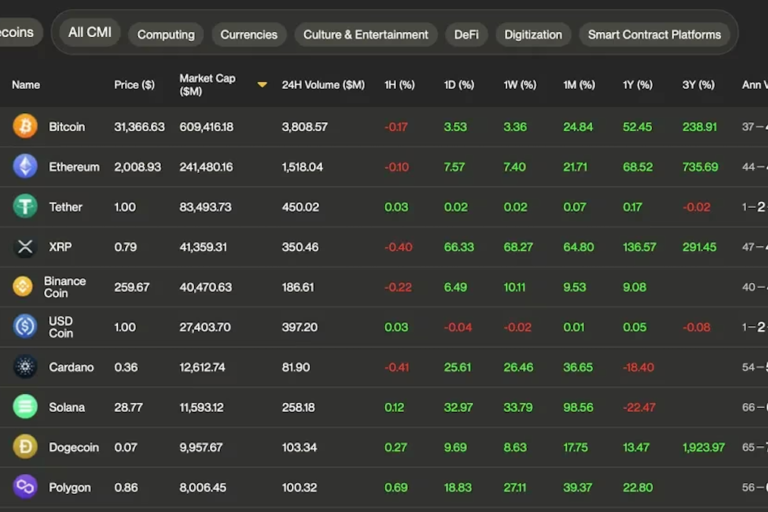
Task: Click XRP 1D value 66.33
Action: (459, 247)
